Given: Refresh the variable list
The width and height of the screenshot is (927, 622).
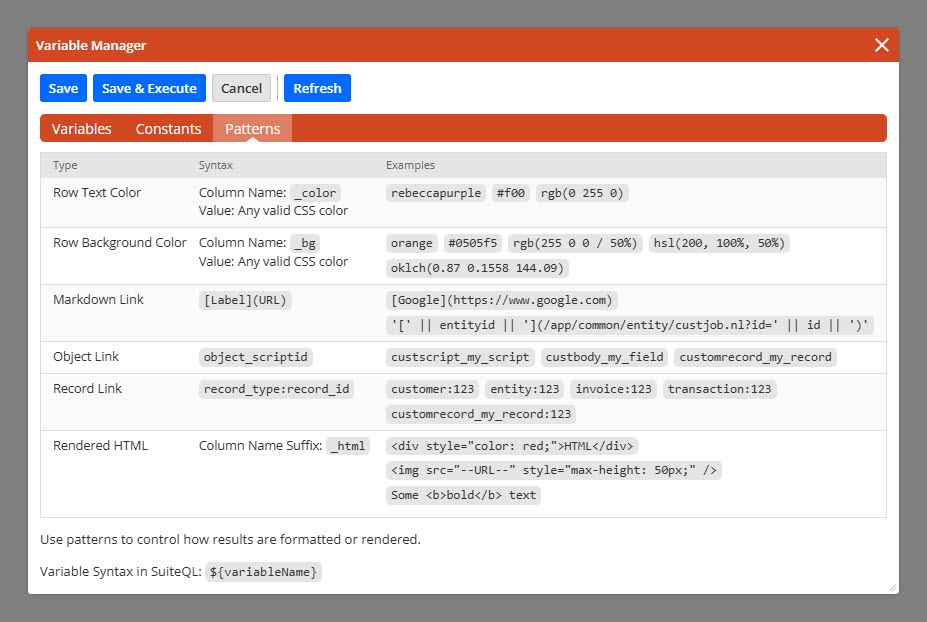Looking at the screenshot, I should (x=317, y=88).
